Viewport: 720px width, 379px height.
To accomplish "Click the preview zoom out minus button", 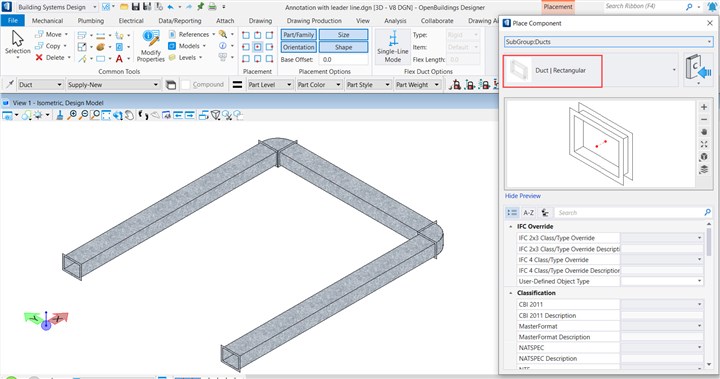I will coord(703,119).
